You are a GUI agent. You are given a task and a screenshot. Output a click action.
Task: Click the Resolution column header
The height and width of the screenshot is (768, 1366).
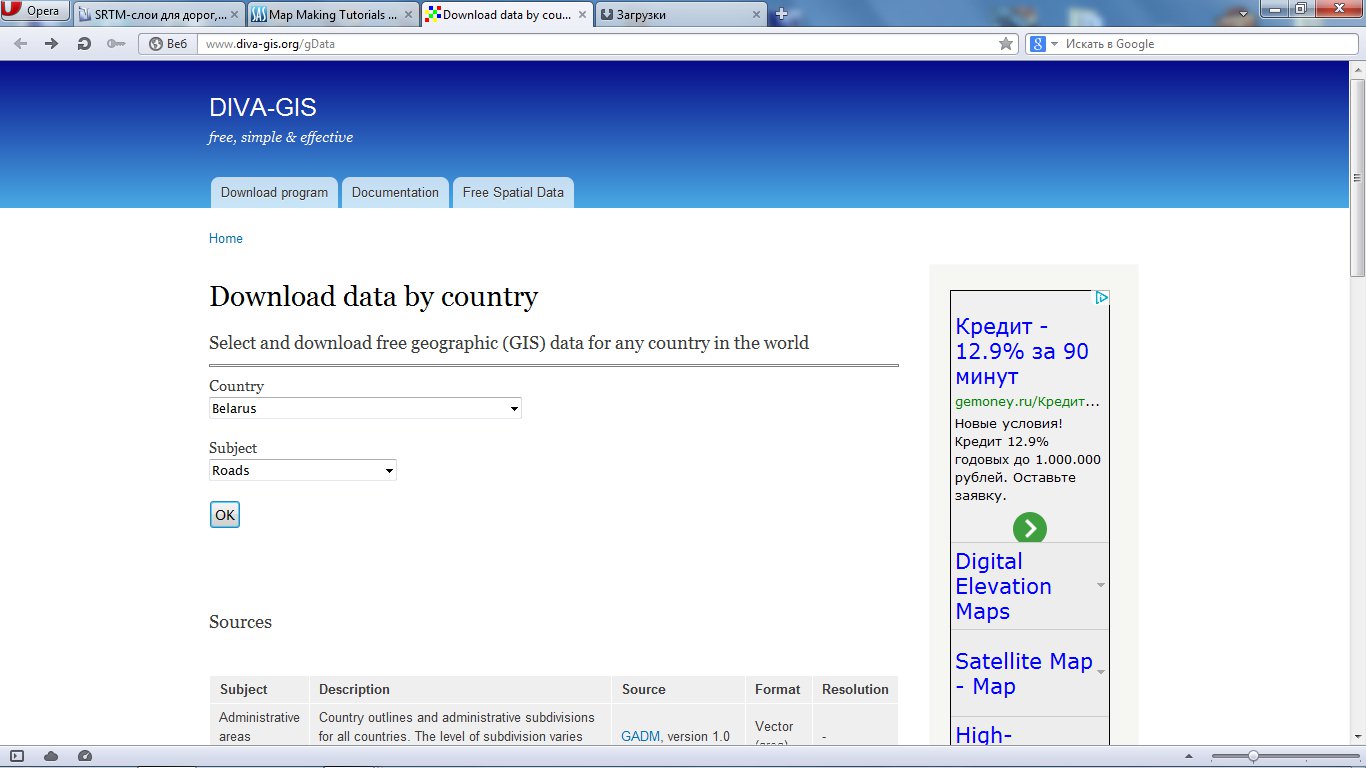point(855,689)
